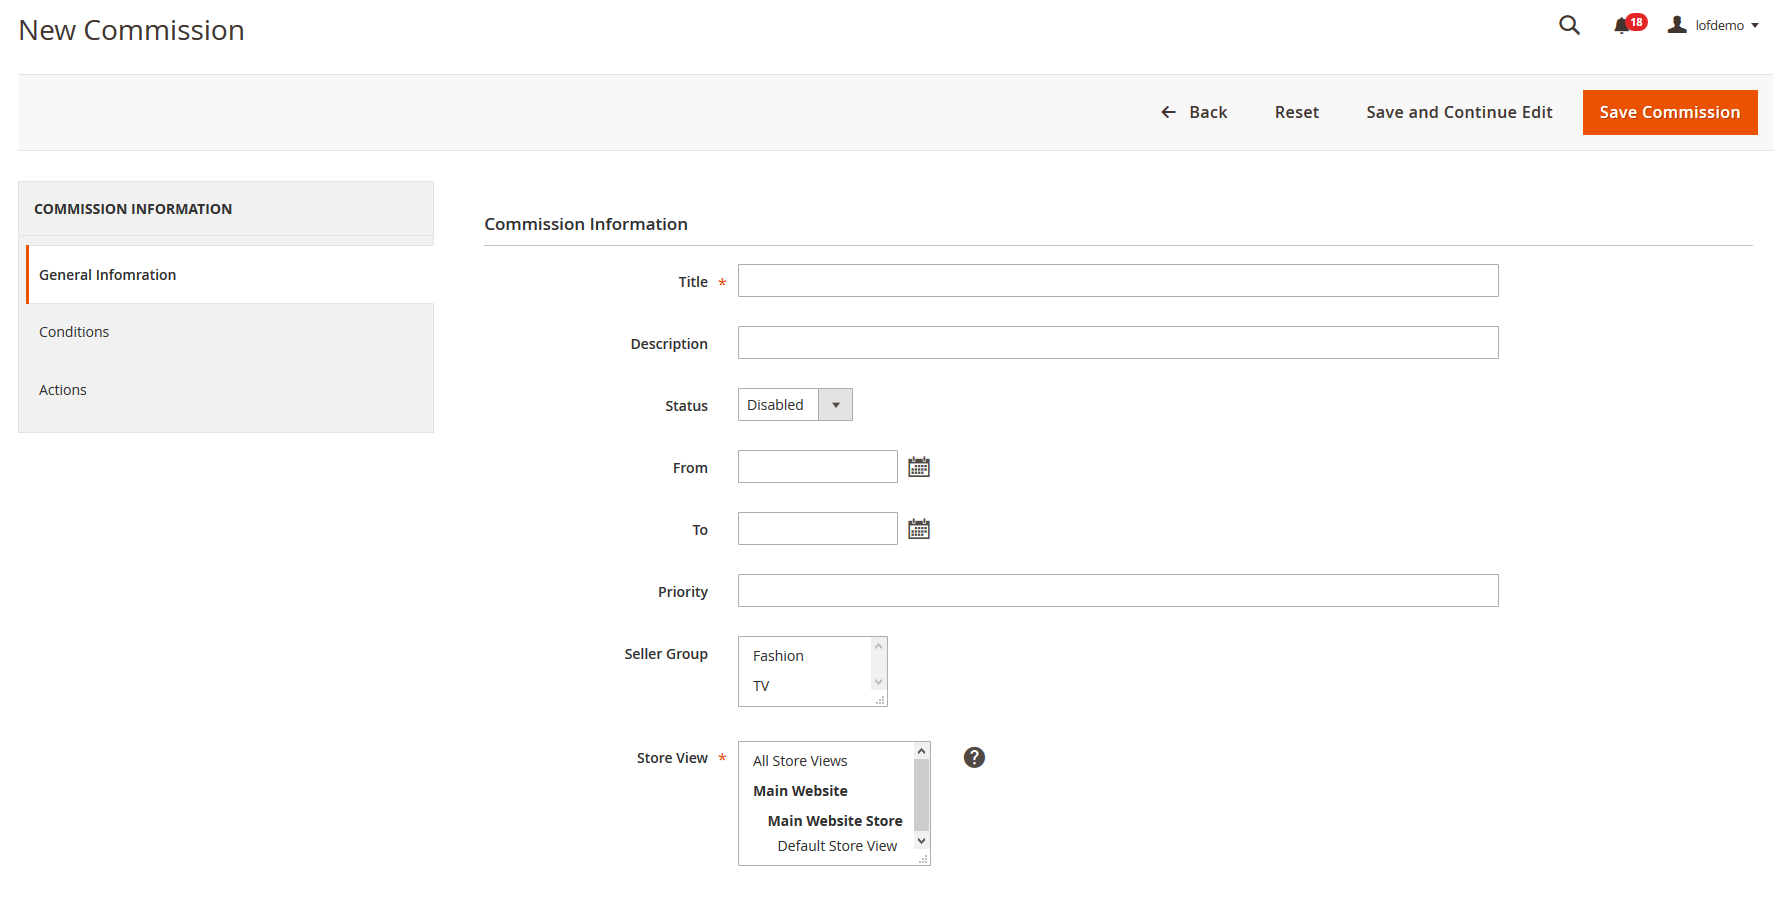Choose Default Store View option

pos(837,846)
